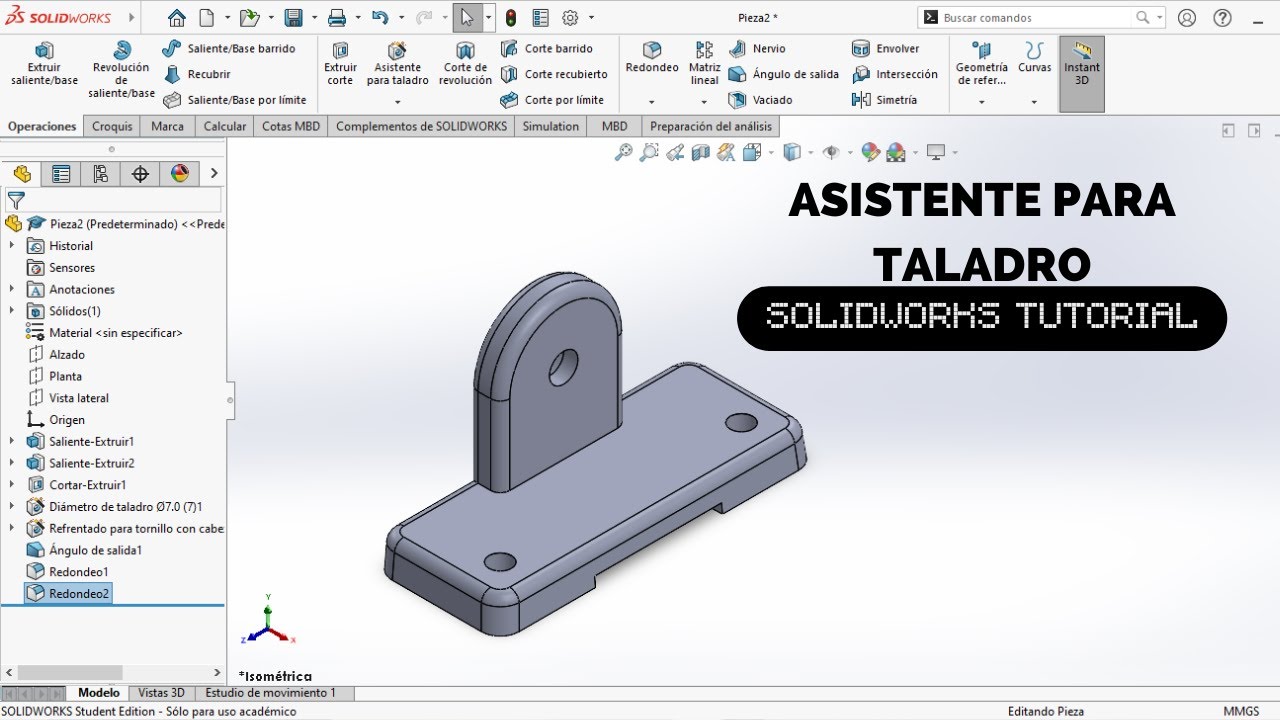Screen dimensions: 1280x720
Task: Open the View orientation dropdown arrow
Action: tap(771, 153)
